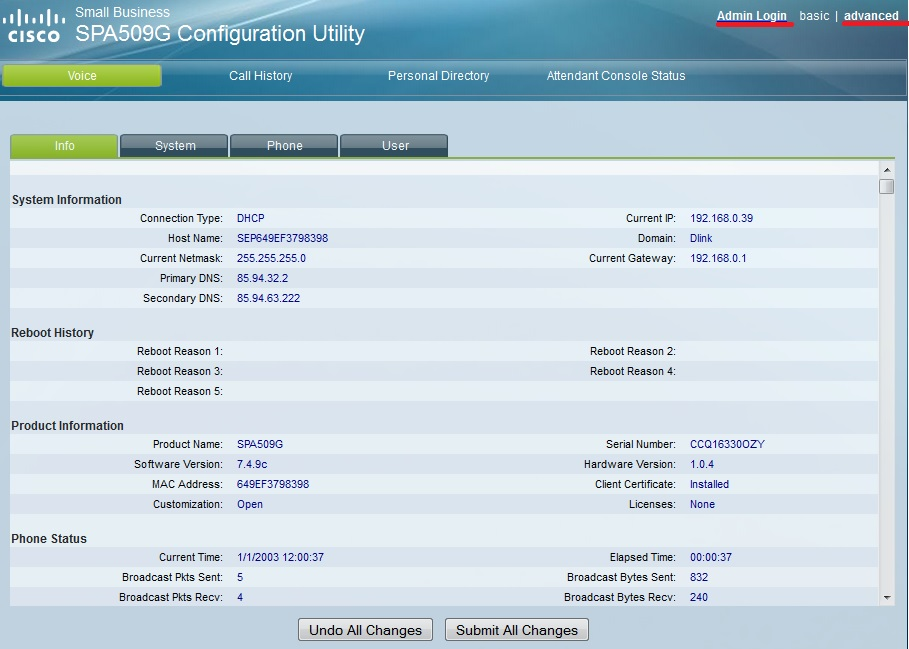909x649 pixels.
Task: Click Hardware Version value 1.0.4
Action: tap(701, 464)
